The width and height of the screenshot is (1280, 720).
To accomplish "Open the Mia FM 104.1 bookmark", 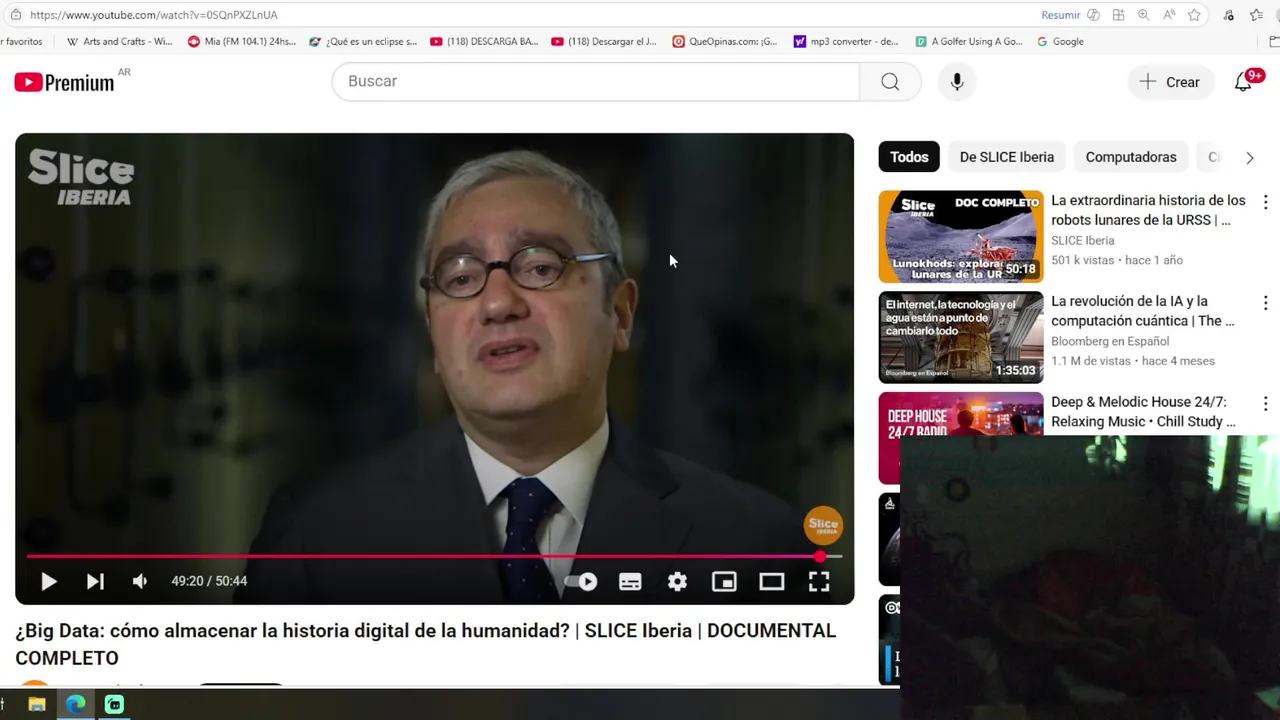I will point(242,42).
